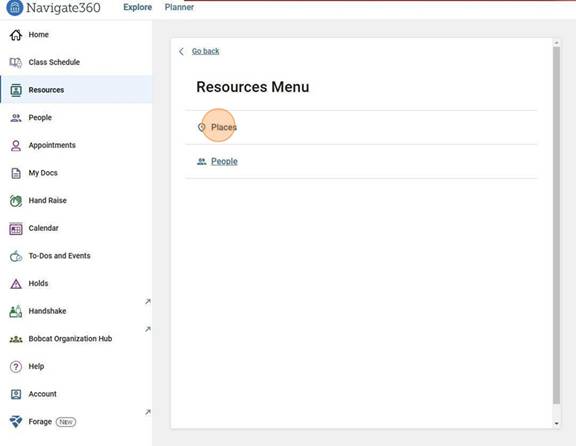
Task: Click the Resources sidebar icon
Action: click(16, 90)
